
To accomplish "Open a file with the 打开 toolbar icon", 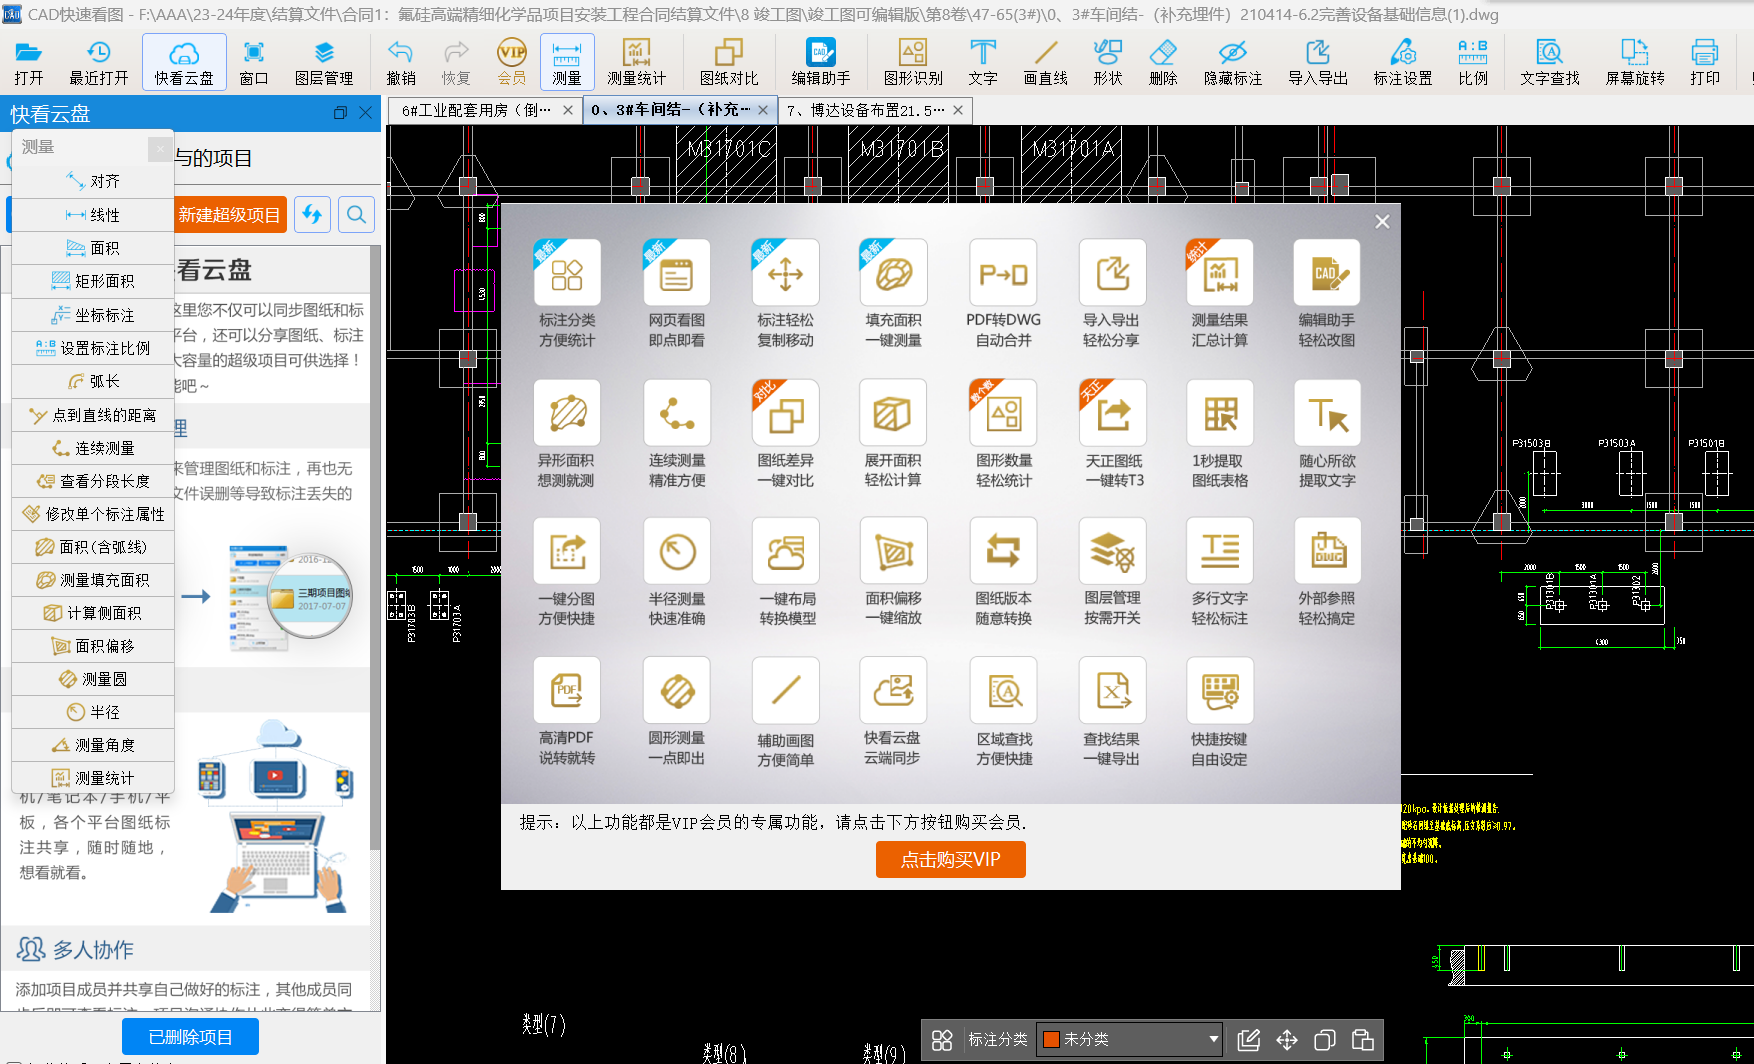I will pos(28,62).
